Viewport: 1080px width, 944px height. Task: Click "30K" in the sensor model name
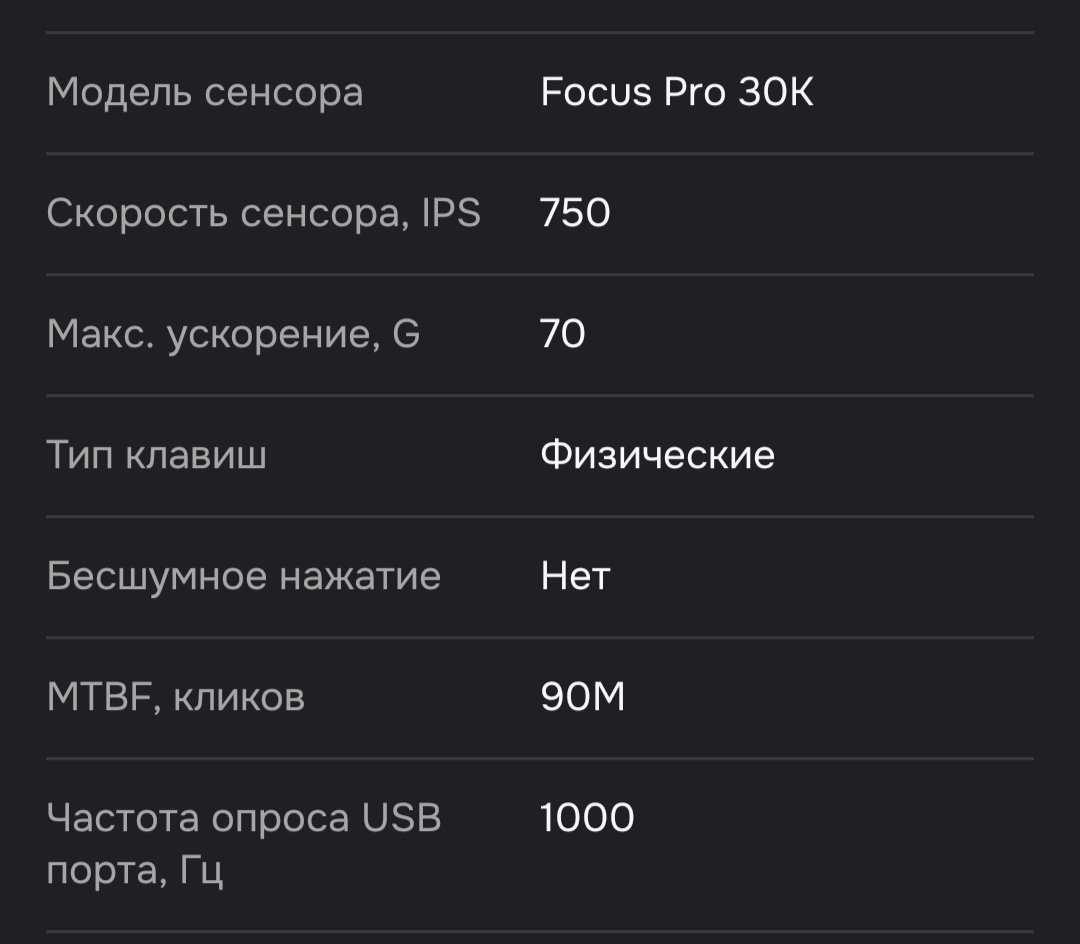(776, 93)
